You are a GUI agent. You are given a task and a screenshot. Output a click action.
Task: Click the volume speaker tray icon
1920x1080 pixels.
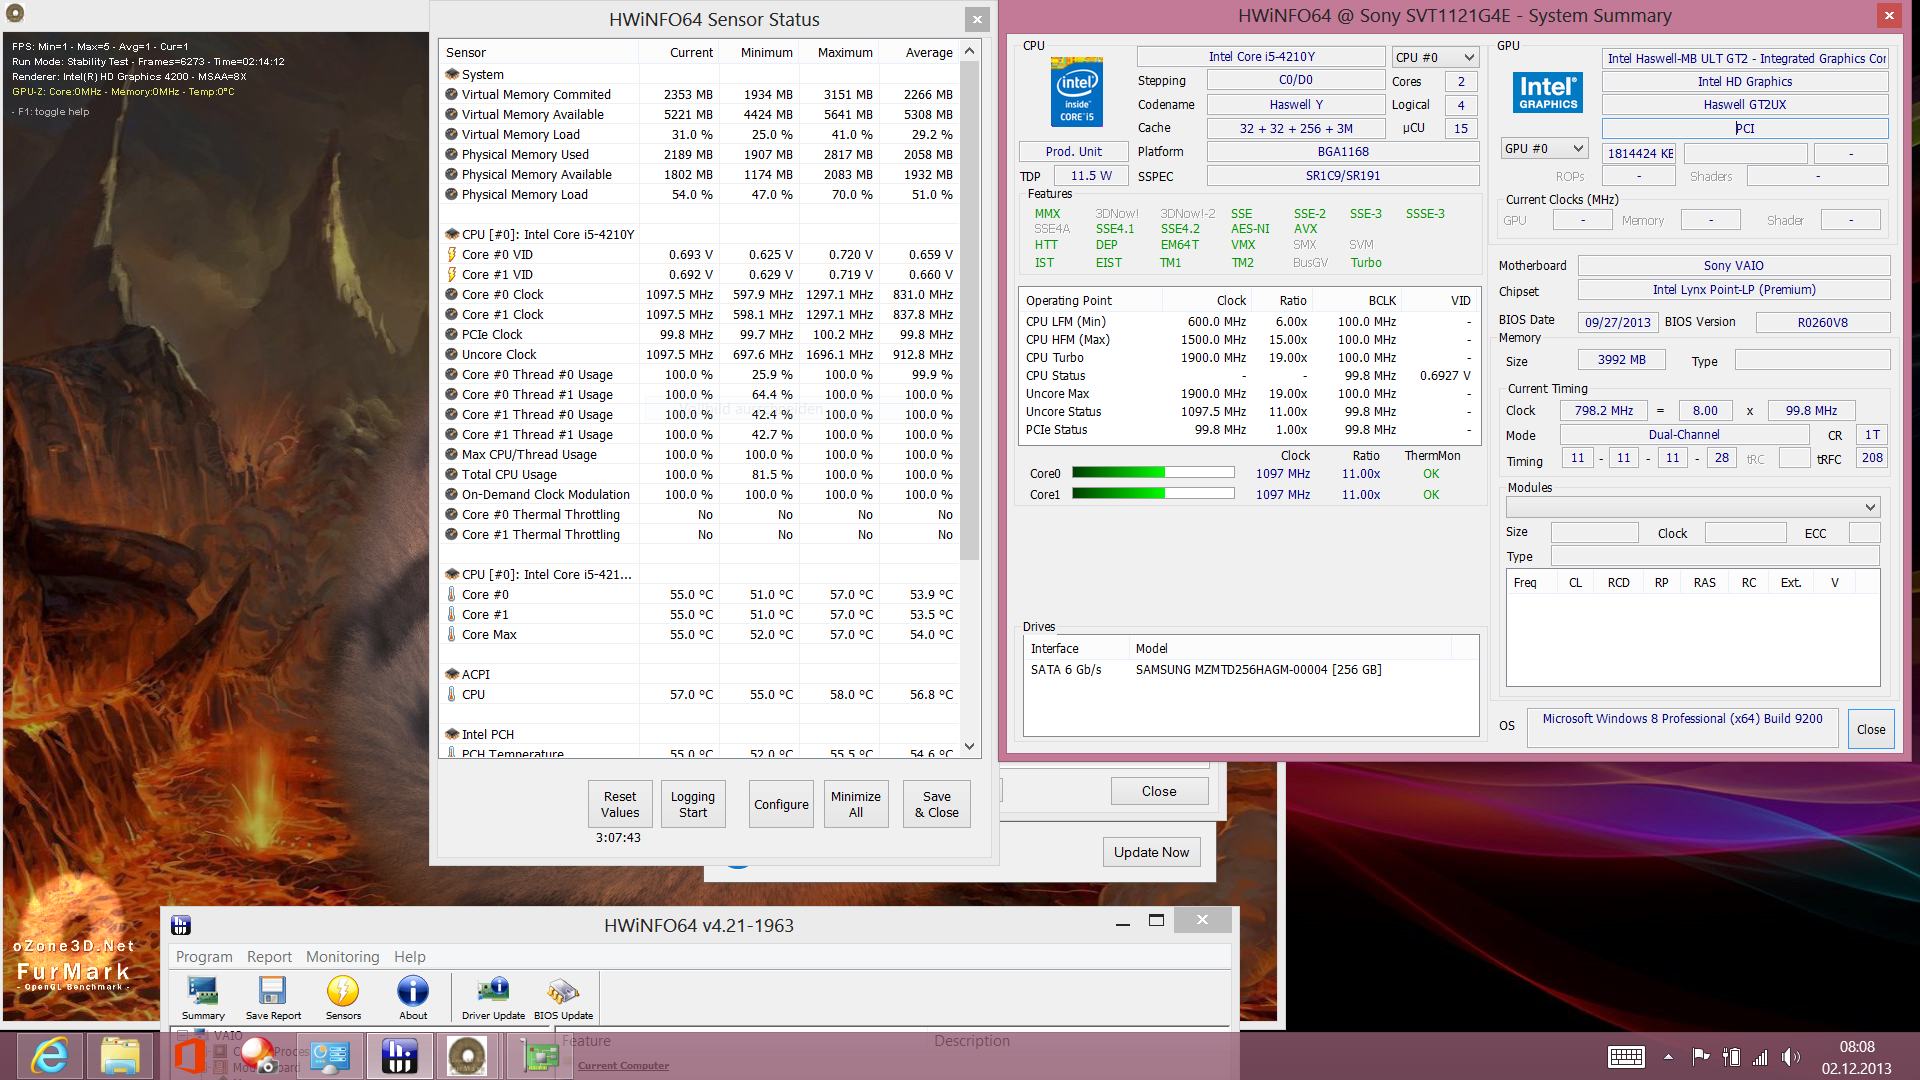tap(1790, 1057)
